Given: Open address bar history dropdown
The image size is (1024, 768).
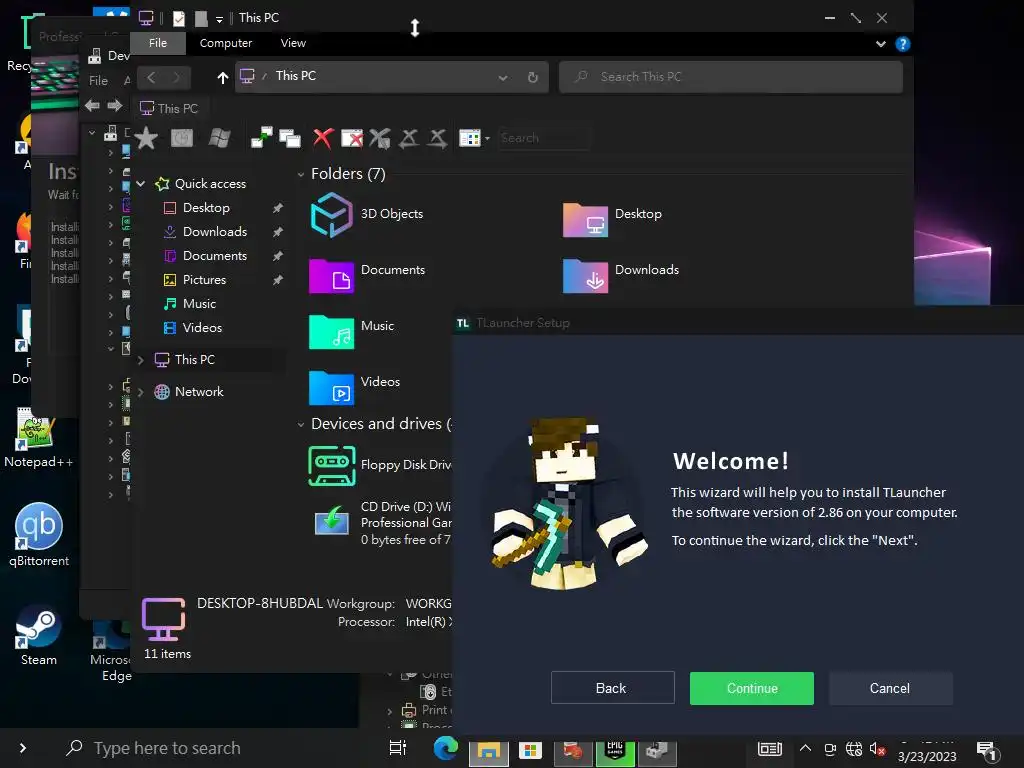Looking at the screenshot, I should 502,78.
